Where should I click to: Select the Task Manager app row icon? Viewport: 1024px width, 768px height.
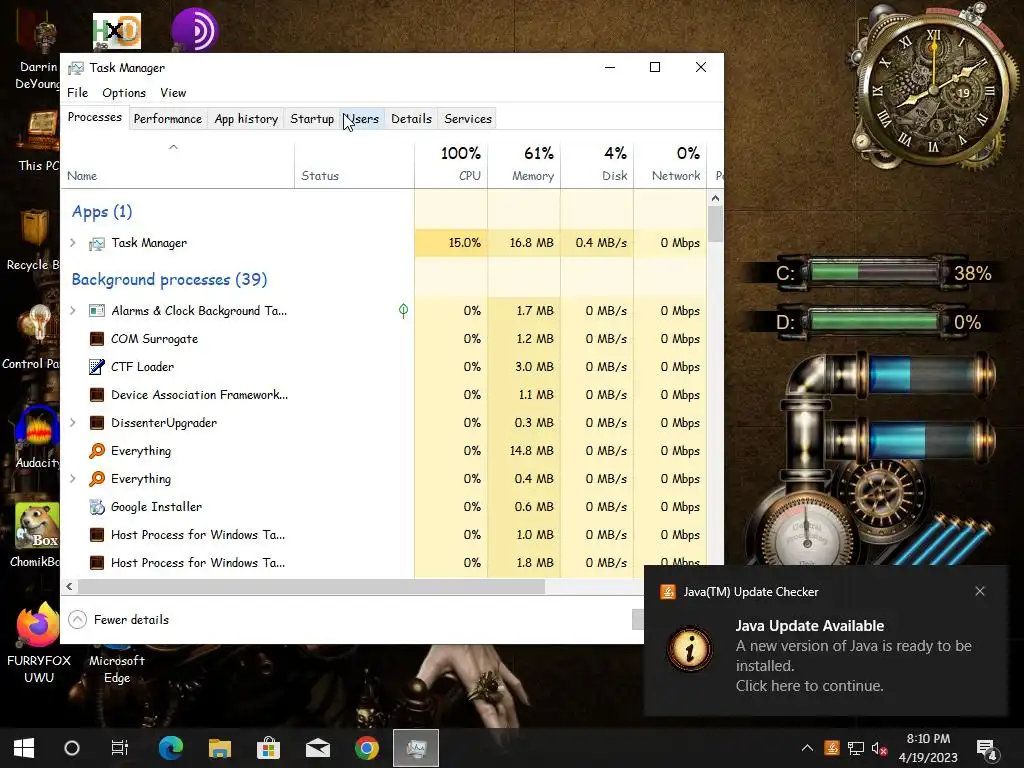point(97,244)
